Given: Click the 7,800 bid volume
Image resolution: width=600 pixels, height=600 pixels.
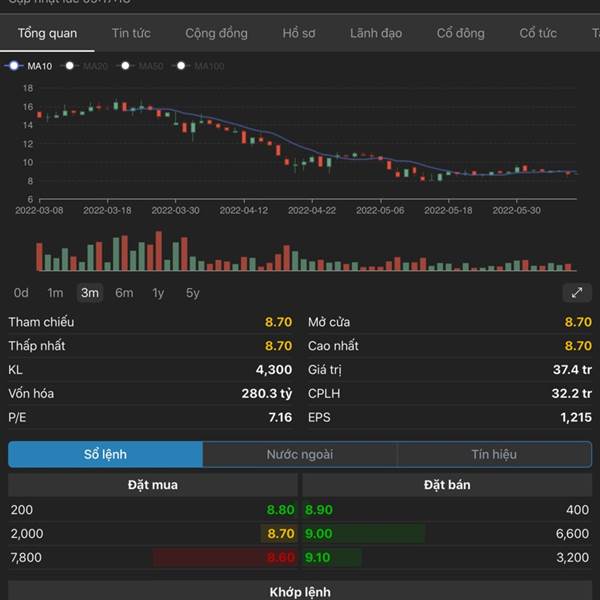Looking at the screenshot, I should point(26,557).
